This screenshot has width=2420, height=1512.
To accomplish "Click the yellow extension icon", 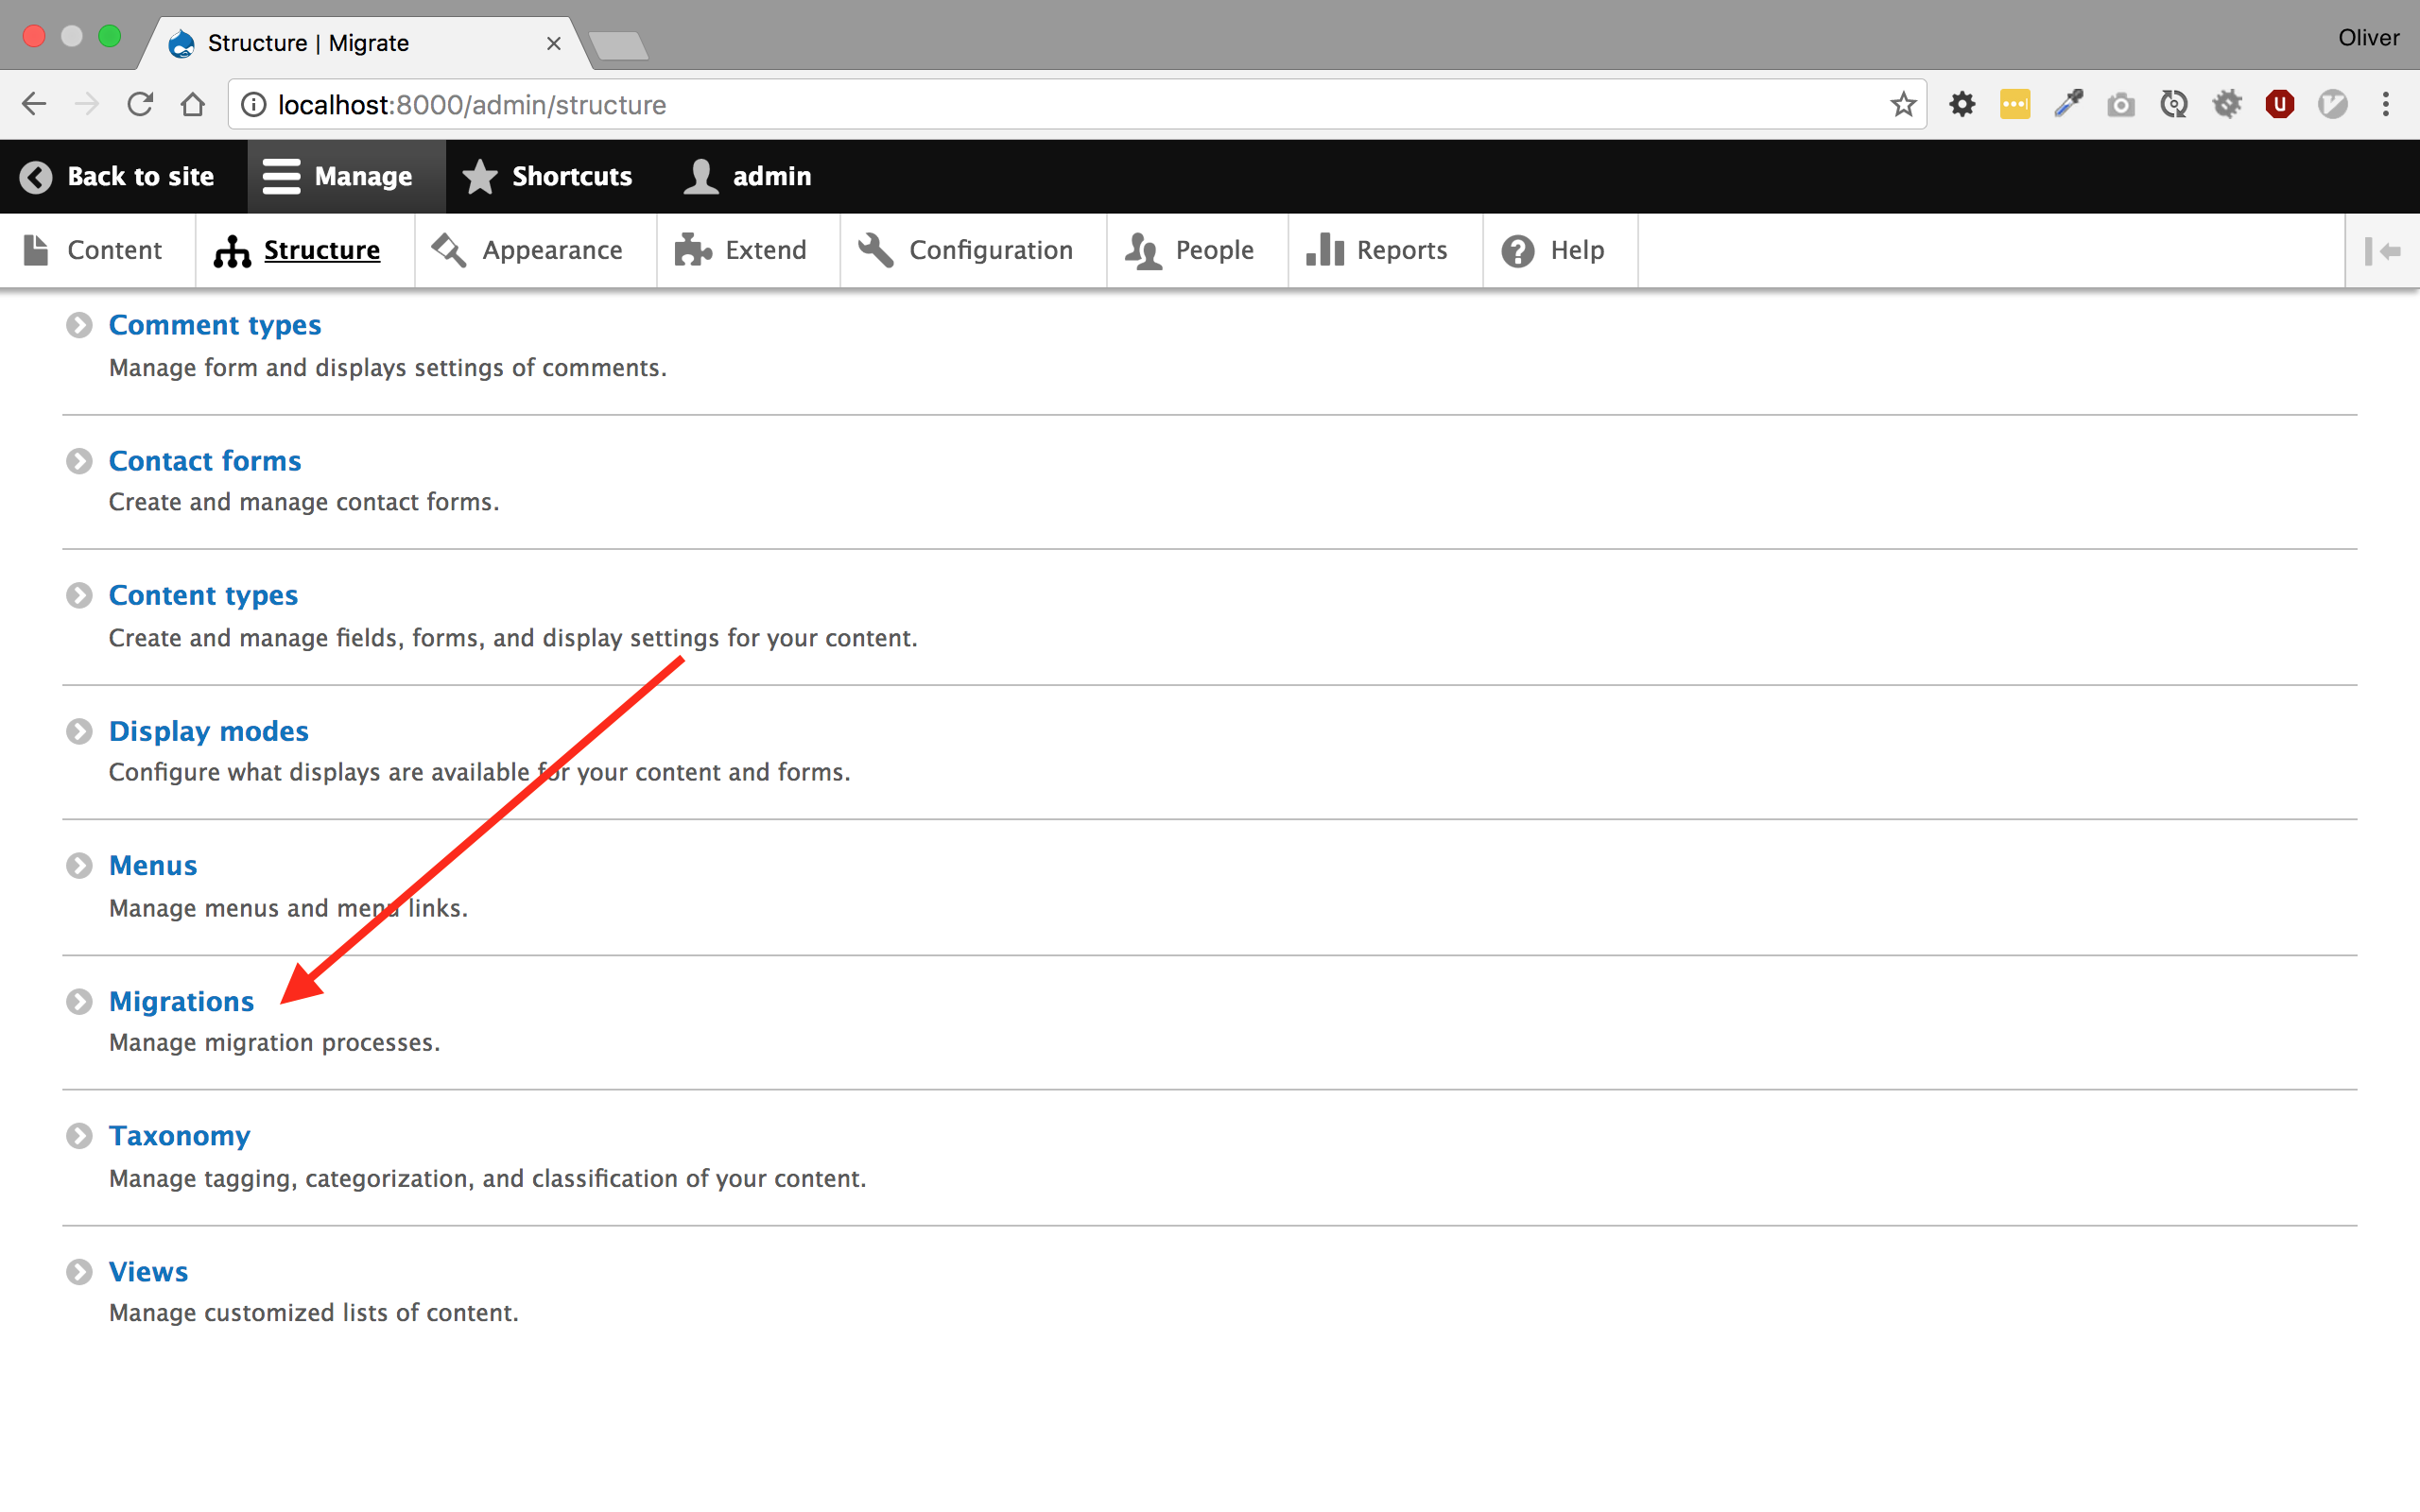I will pyautogui.click(x=2015, y=104).
